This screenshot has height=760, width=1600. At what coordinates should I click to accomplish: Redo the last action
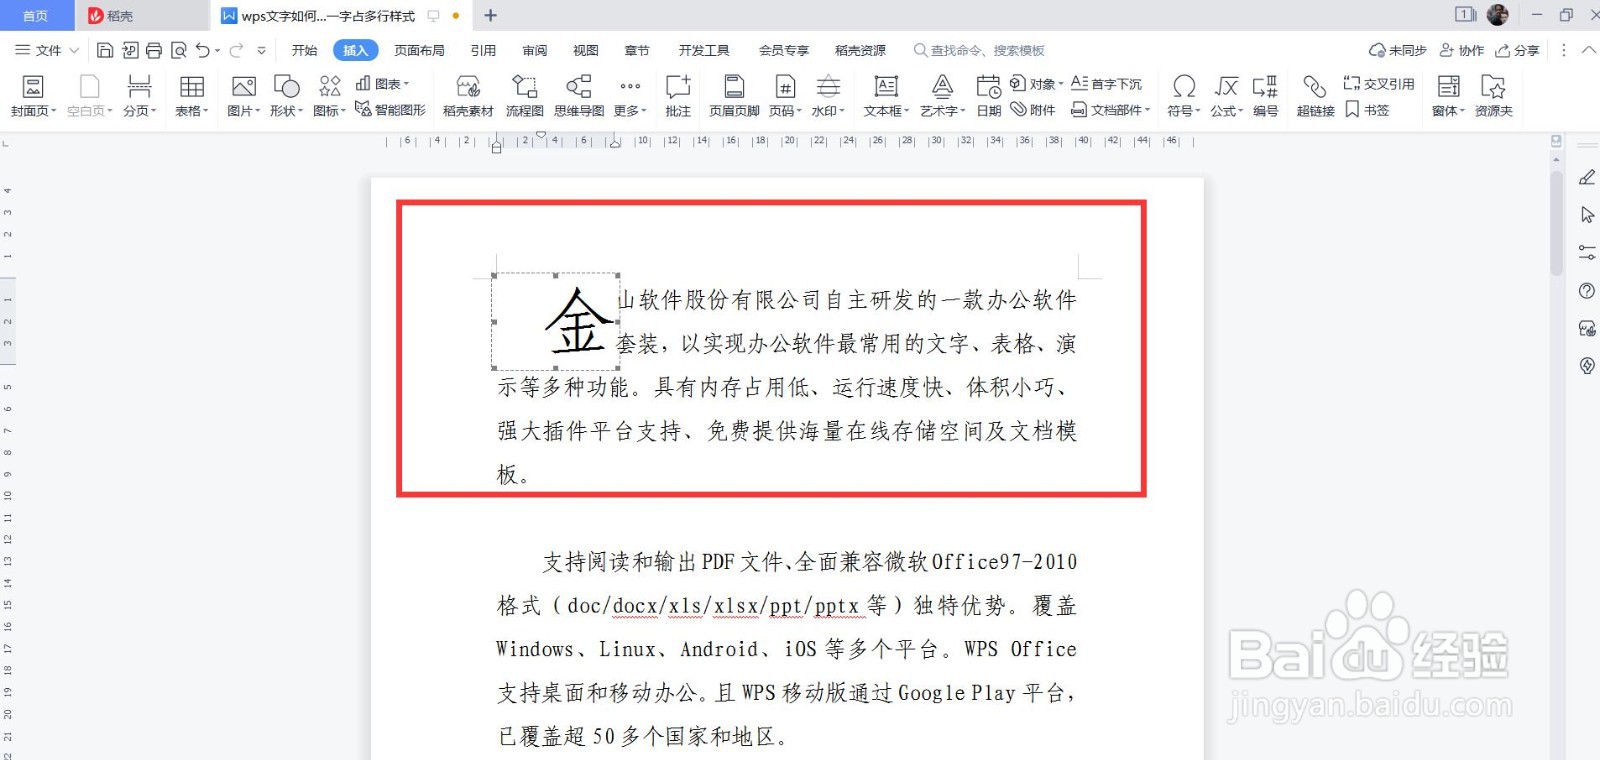236,50
